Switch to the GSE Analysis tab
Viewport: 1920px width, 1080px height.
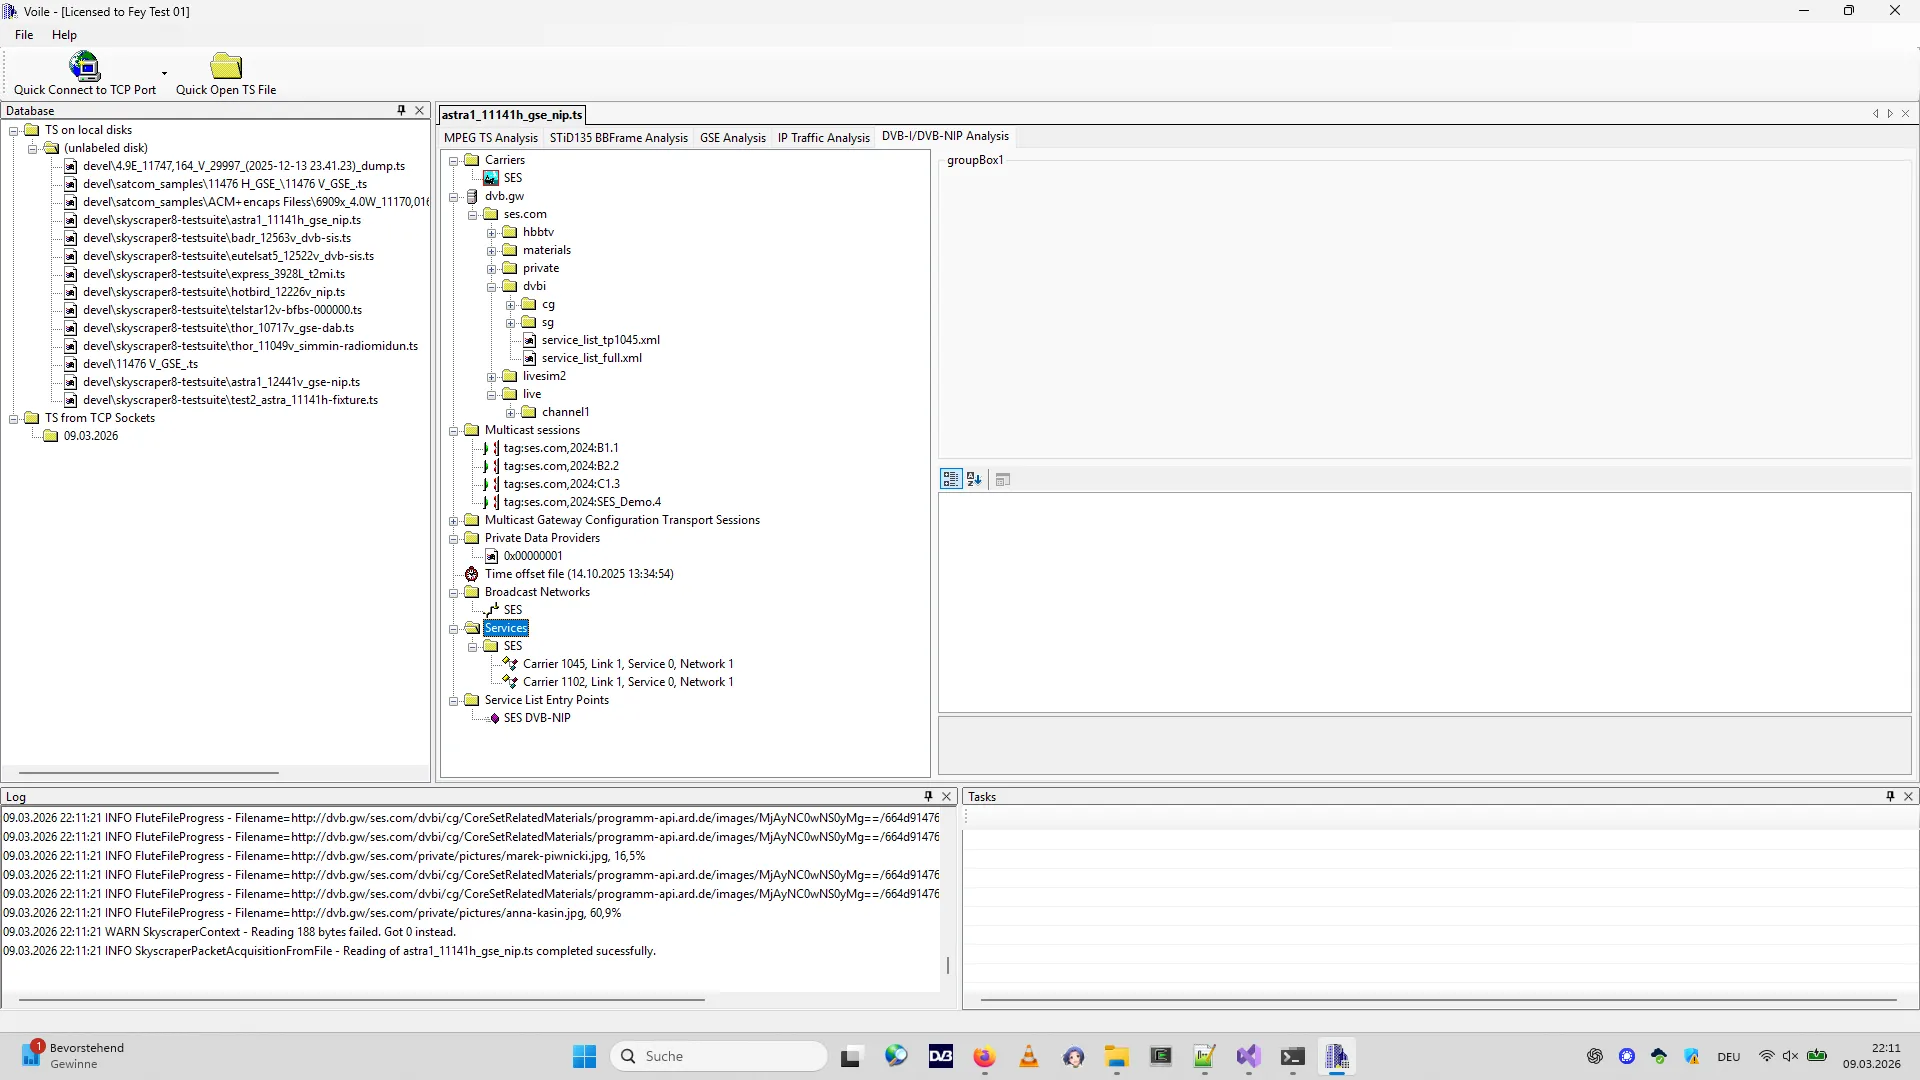pyautogui.click(x=732, y=138)
